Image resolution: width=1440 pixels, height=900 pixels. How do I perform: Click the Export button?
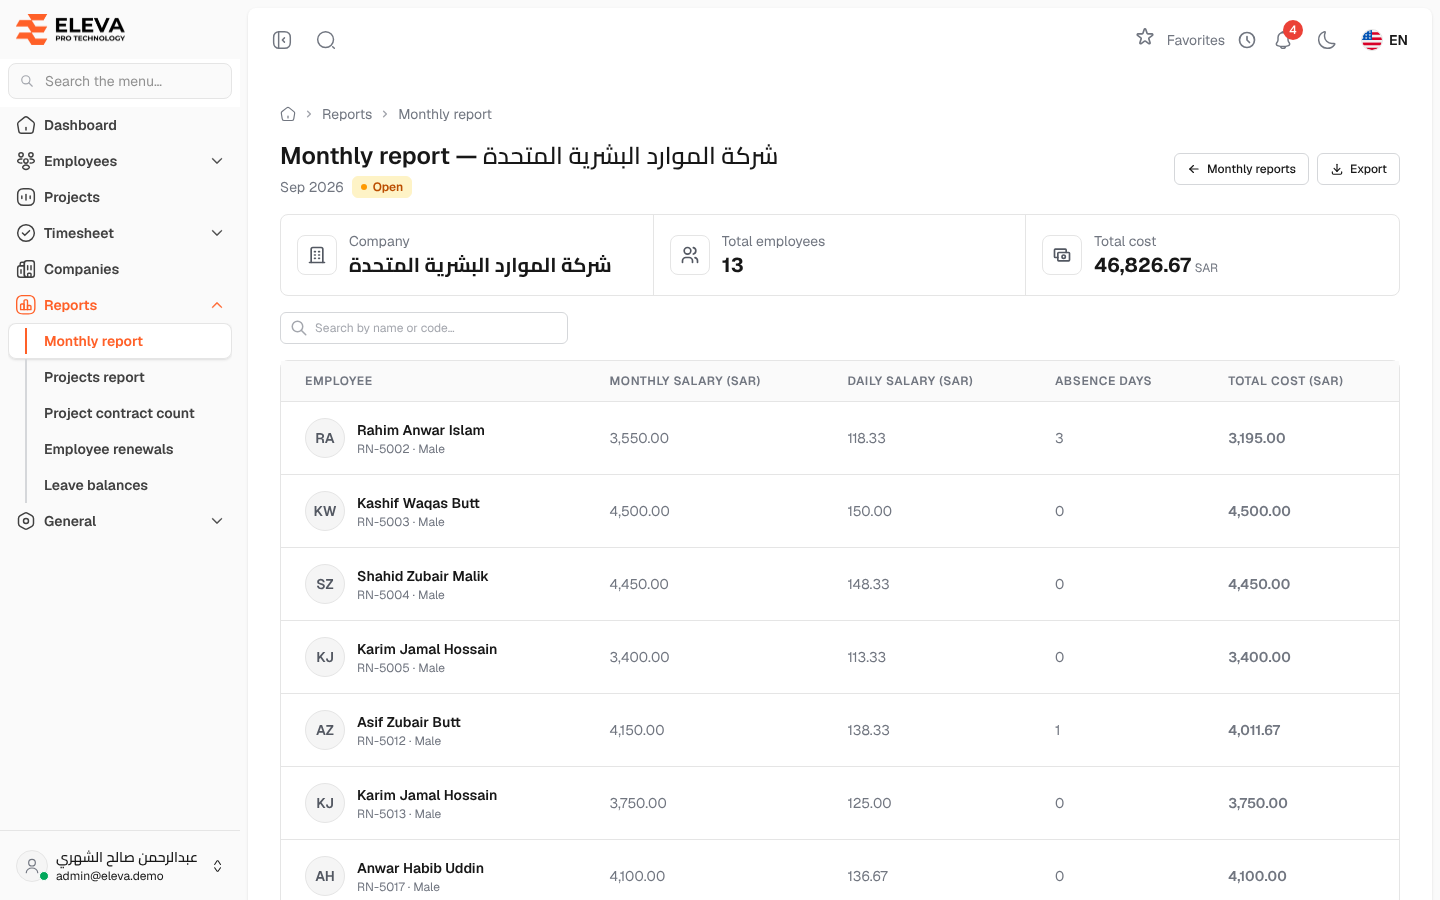(1358, 169)
